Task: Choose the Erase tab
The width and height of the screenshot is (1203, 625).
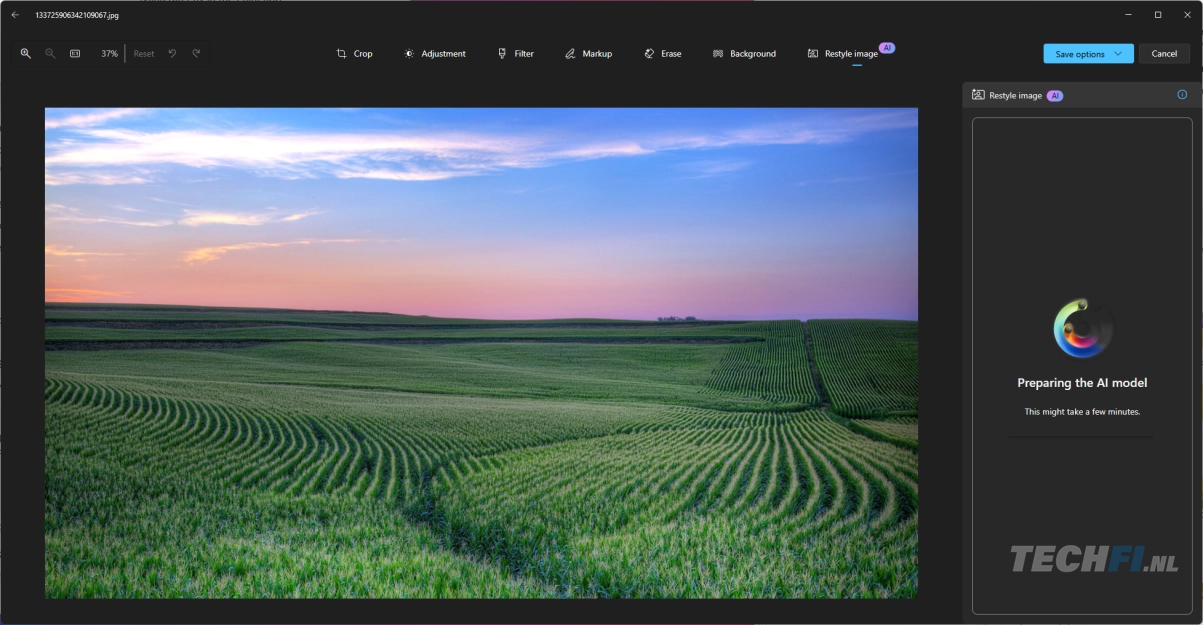Action: pyautogui.click(x=663, y=54)
